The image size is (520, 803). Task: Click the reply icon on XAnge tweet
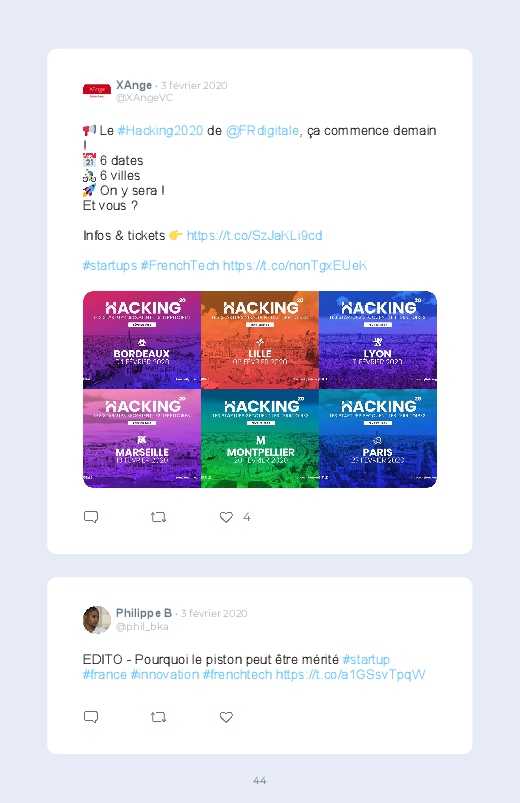point(91,517)
